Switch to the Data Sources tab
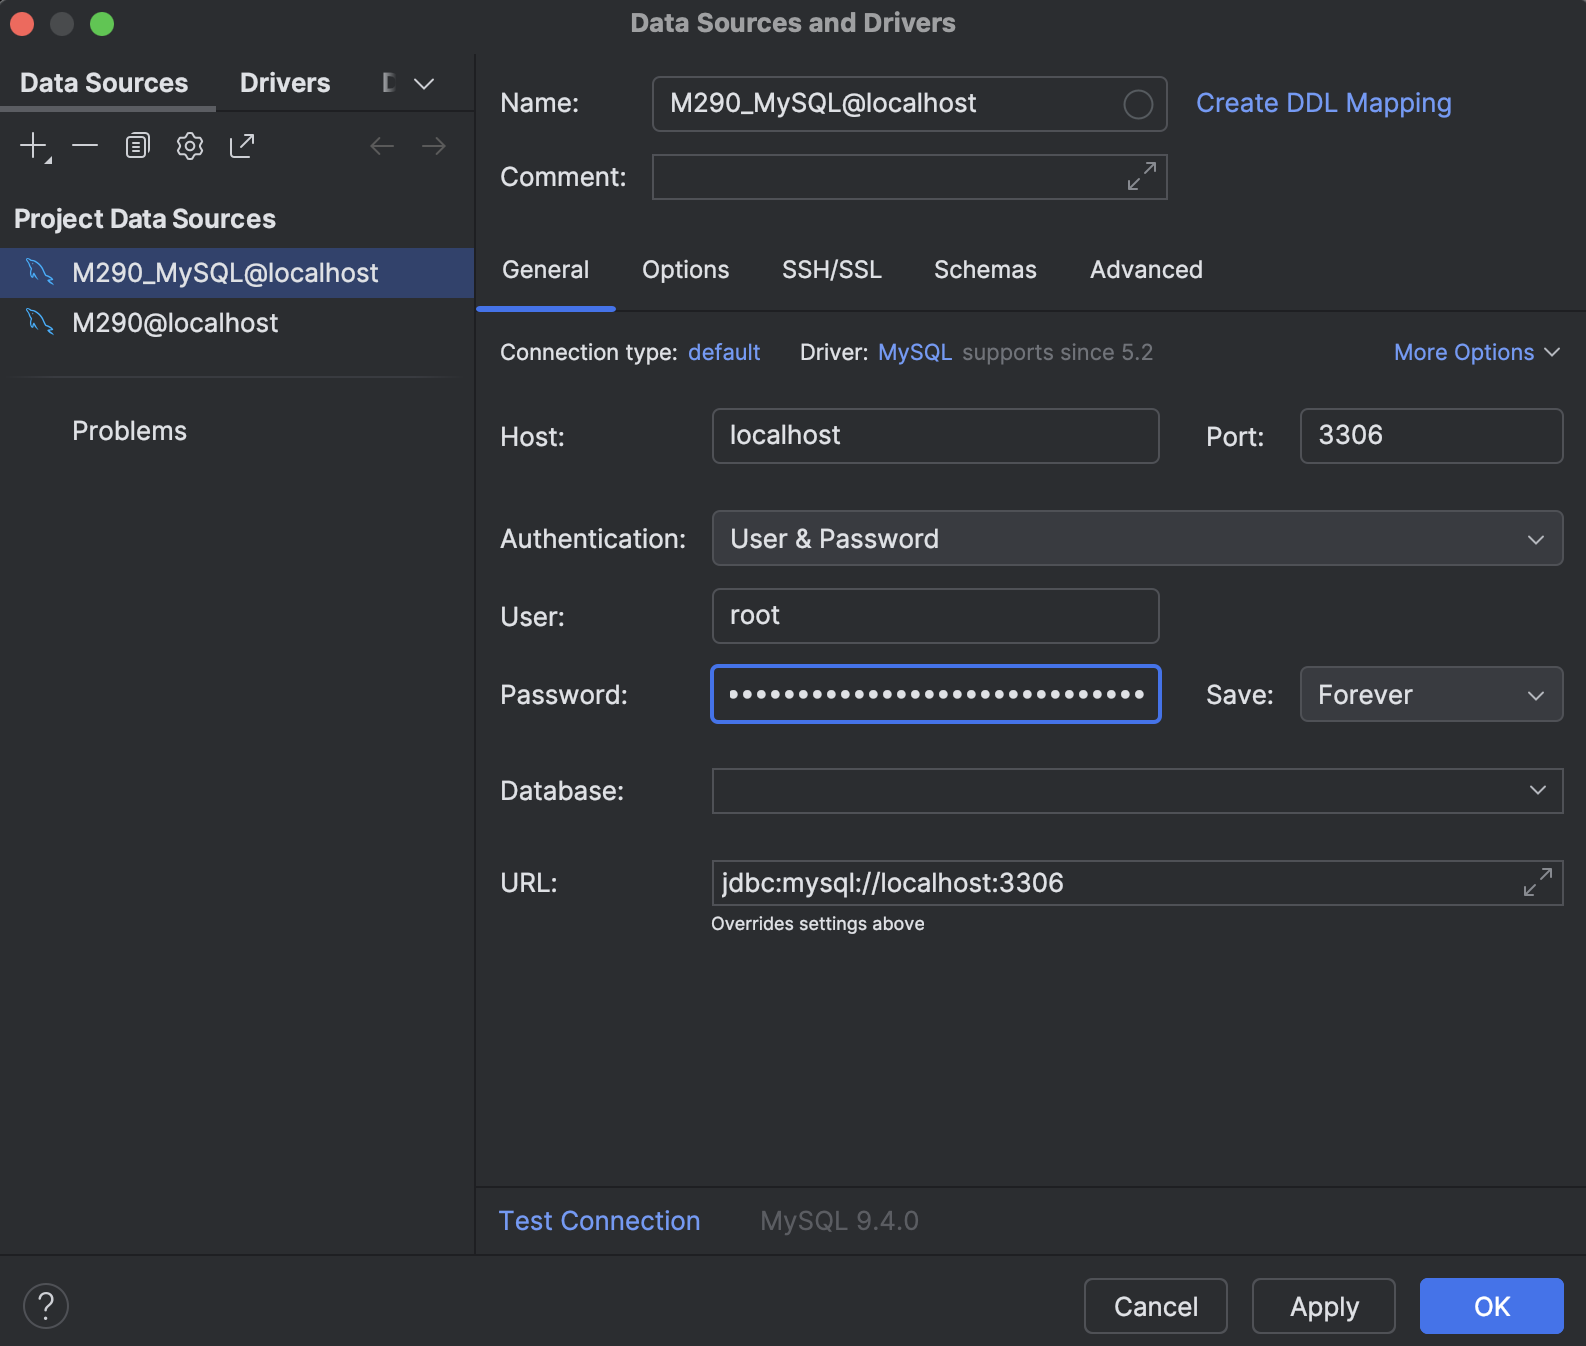1586x1346 pixels. 104,83
